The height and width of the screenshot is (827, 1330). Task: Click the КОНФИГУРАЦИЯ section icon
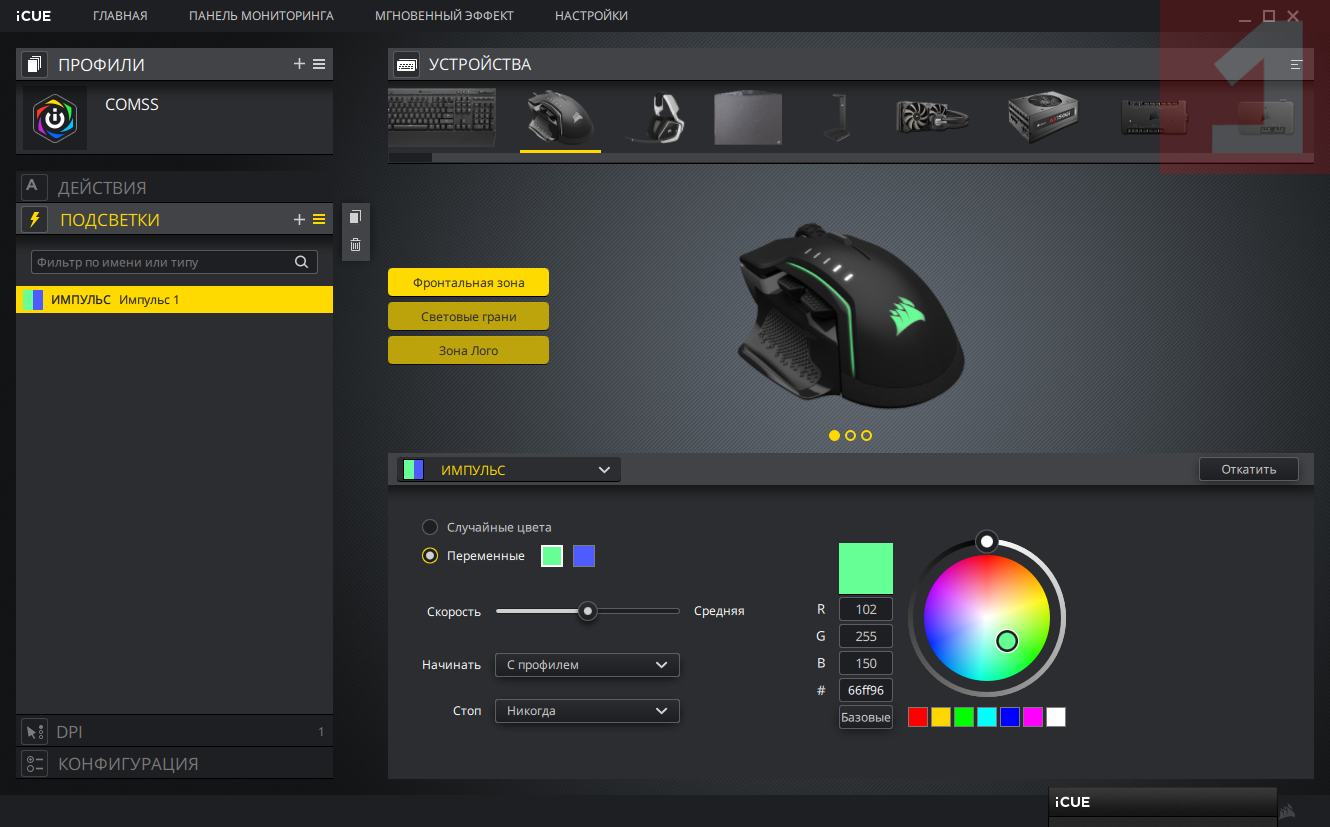34,764
